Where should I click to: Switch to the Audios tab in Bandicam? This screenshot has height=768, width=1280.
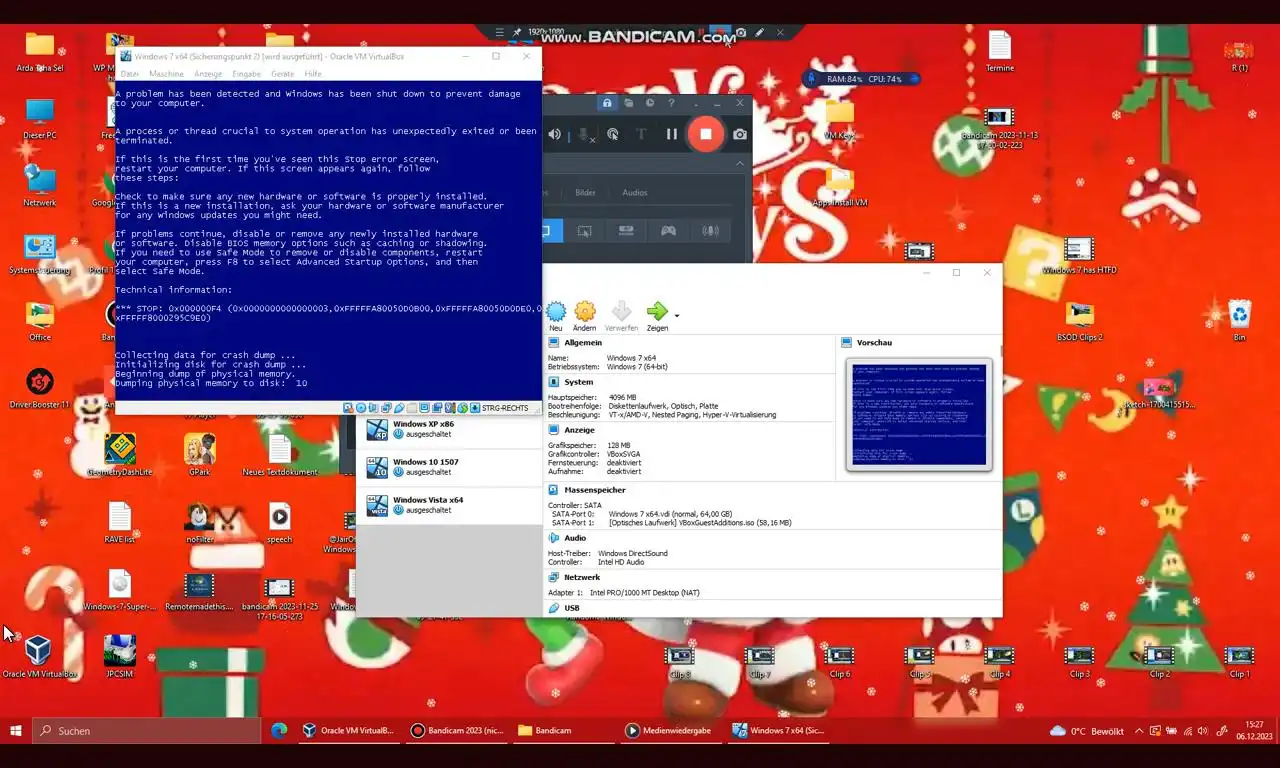click(635, 192)
